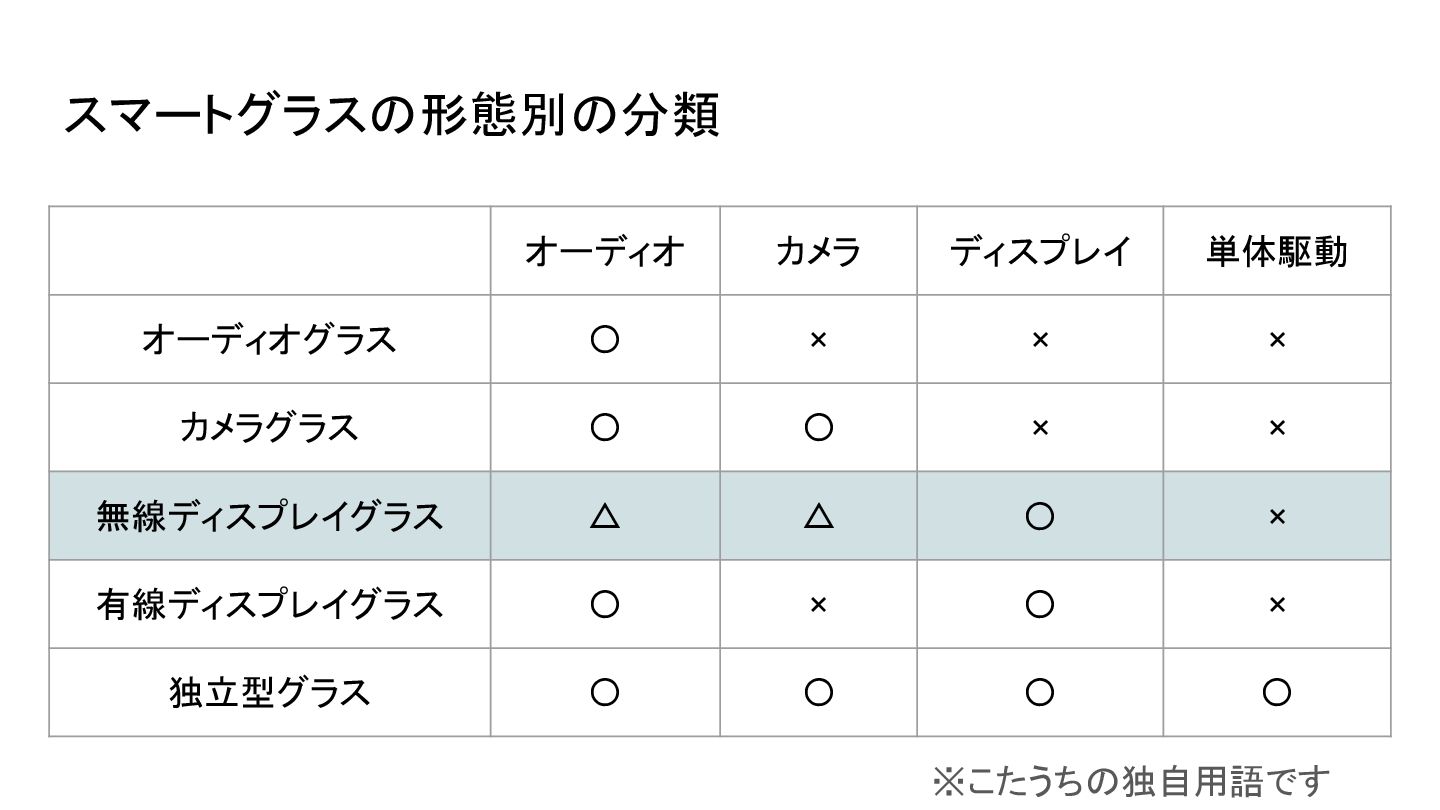Screen dimensions: 1440x810
Task: Click the footnote ※こたうちの独自用語です
Action: pos(1132,782)
